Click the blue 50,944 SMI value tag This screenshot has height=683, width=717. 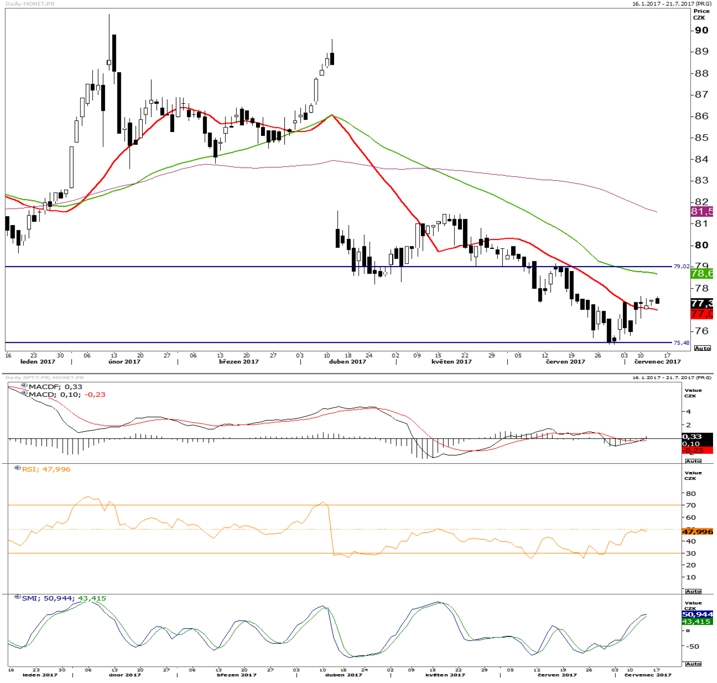(697, 614)
